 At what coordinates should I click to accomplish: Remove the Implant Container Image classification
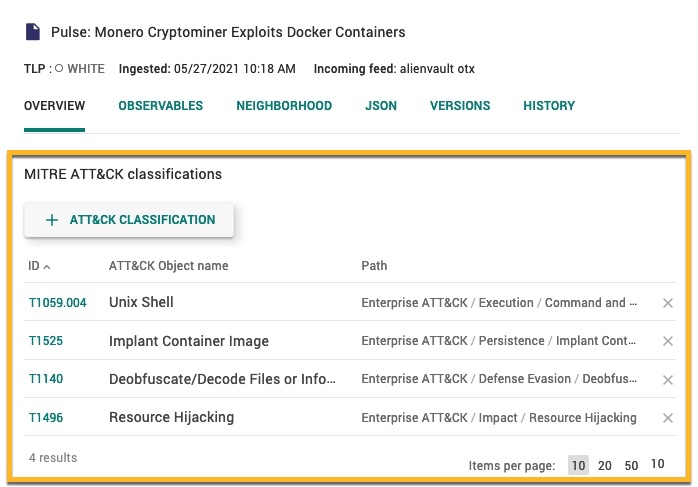tap(668, 341)
